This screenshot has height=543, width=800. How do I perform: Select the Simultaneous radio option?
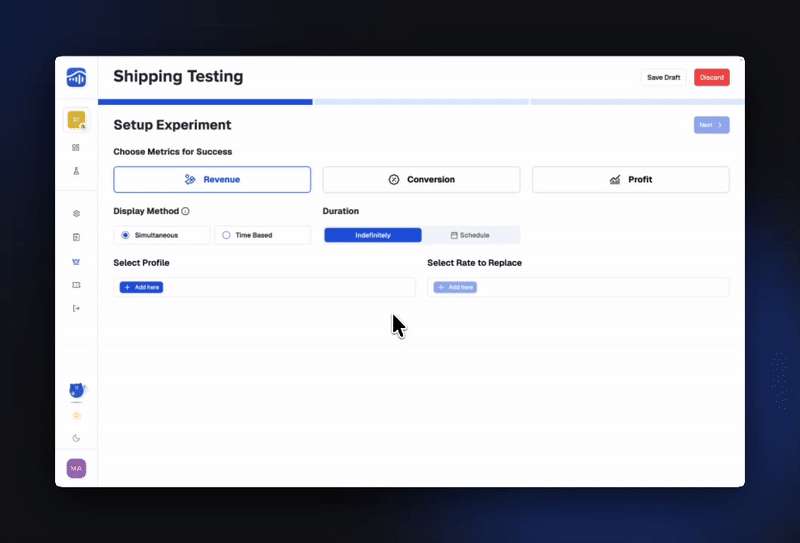point(126,235)
